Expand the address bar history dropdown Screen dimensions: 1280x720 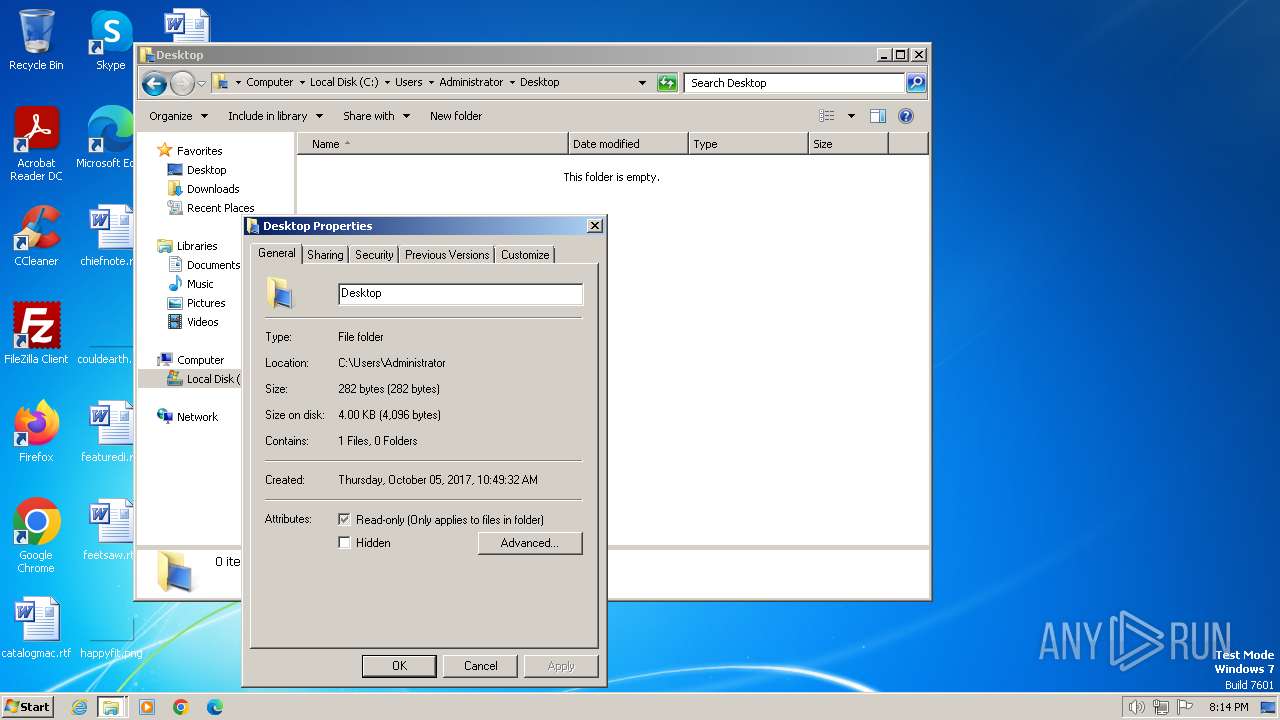click(642, 83)
